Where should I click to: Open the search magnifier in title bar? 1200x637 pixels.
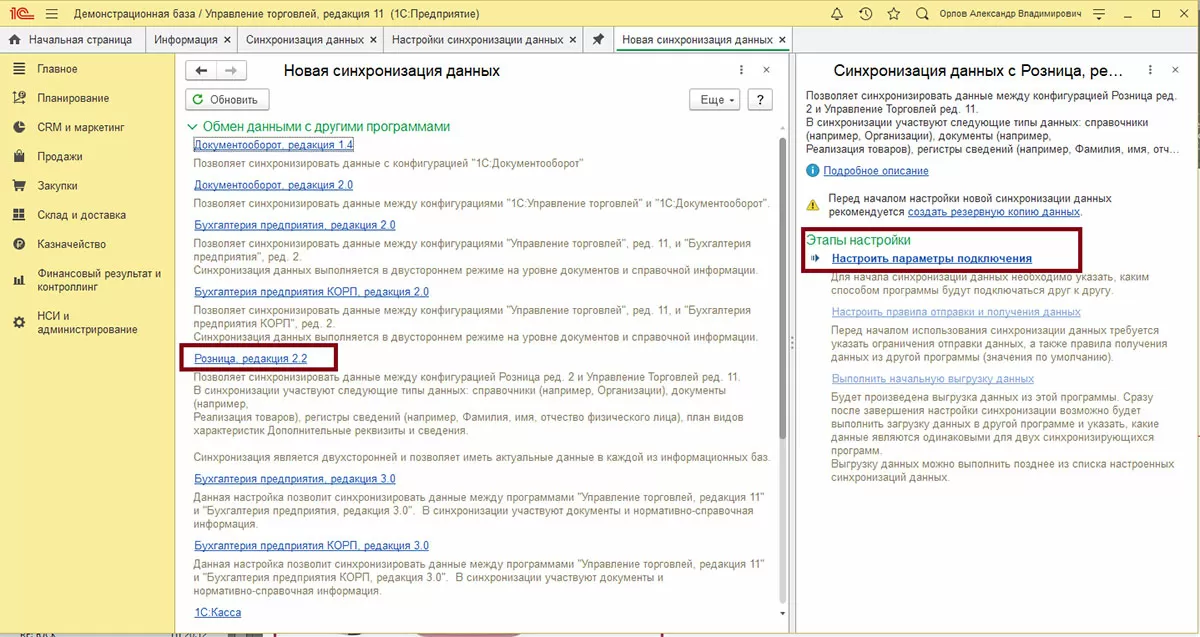tap(920, 13)
